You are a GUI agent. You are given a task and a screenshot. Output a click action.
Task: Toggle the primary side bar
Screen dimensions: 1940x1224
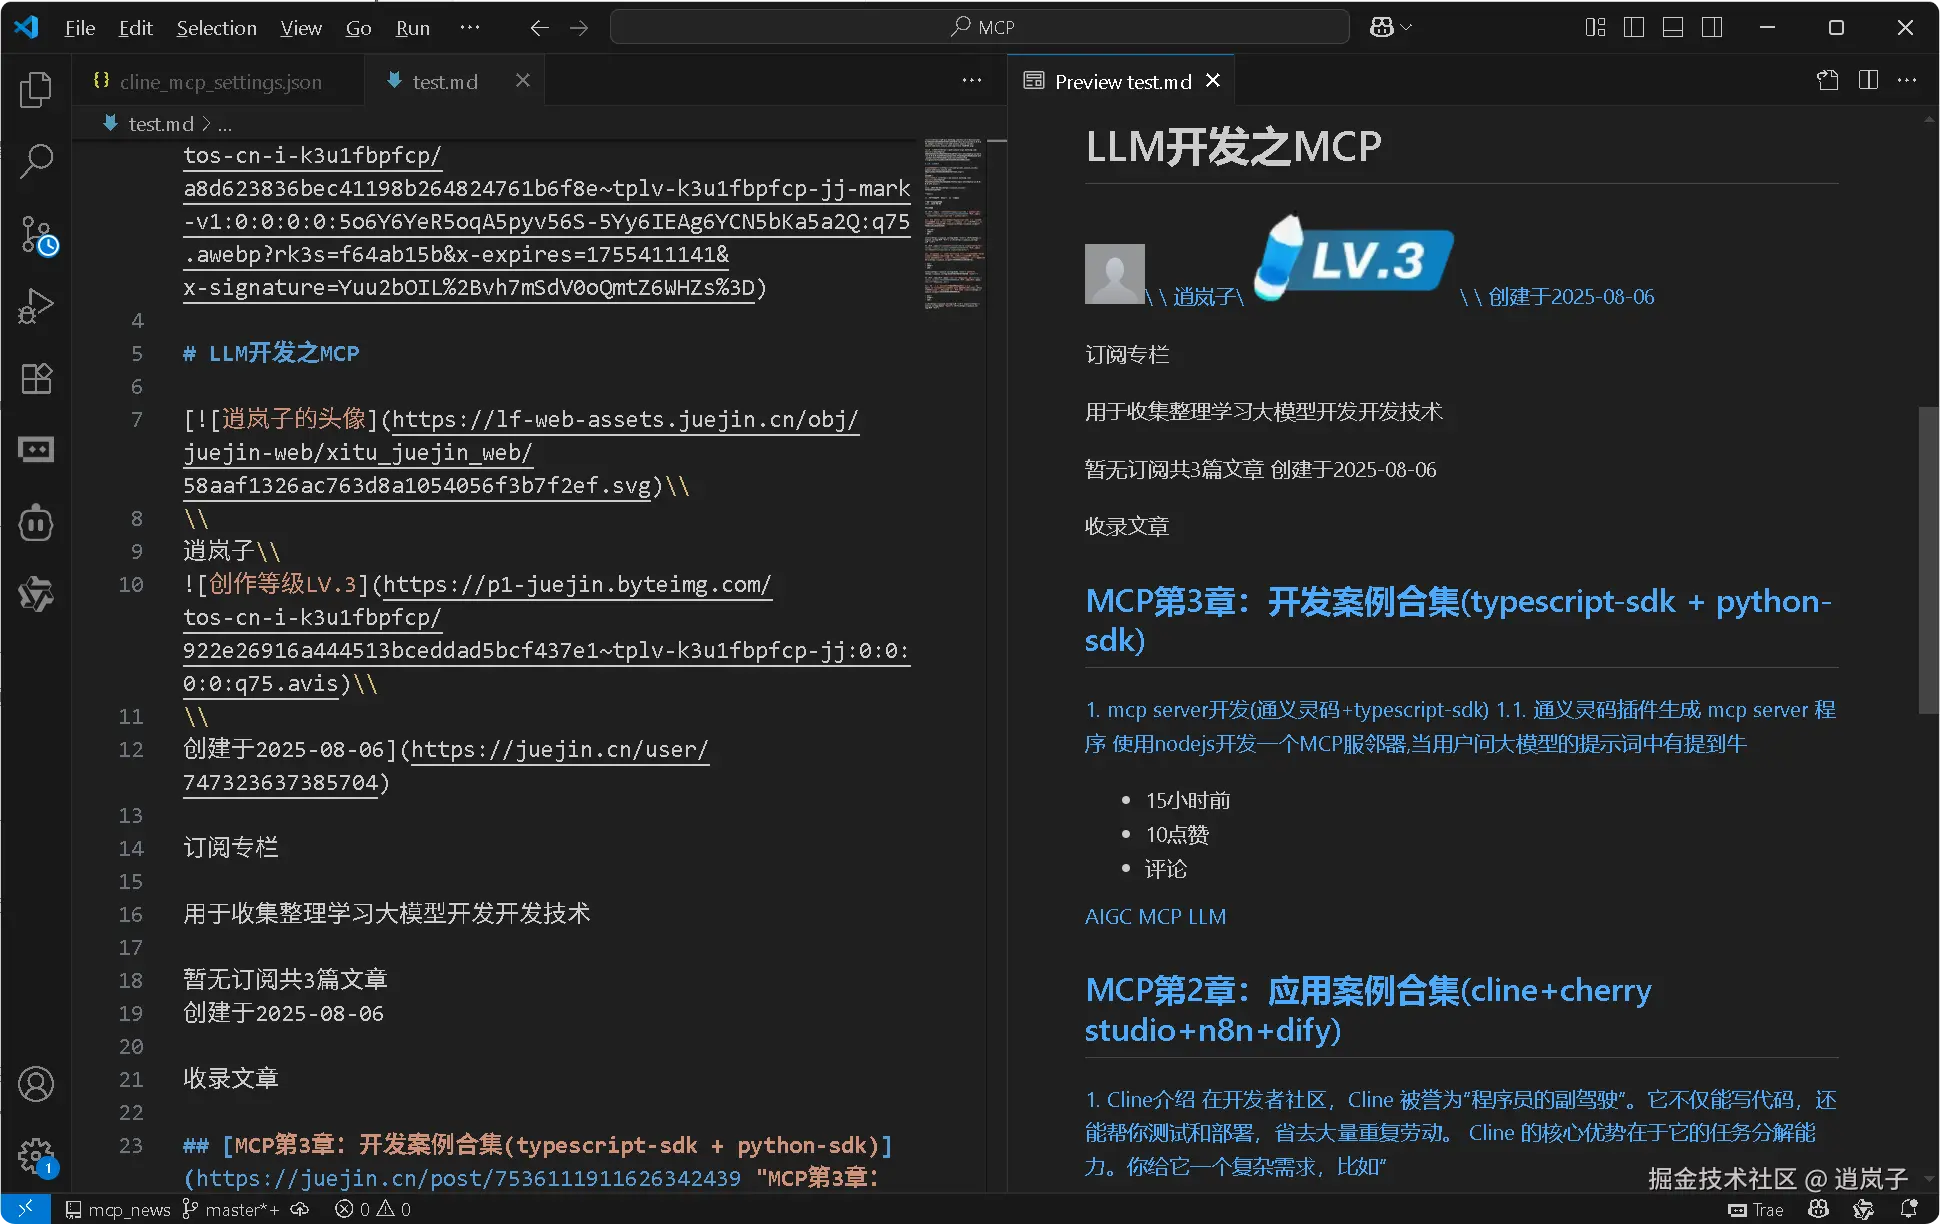click(1634, 28)
